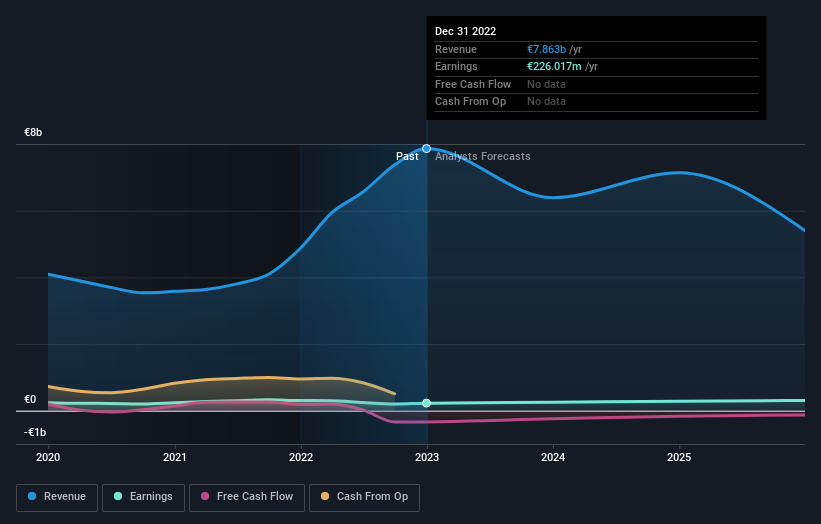Image resolution: width=821 pixels, height=524 pixels.
Task: Toggle the Earnings legend button
Action: pos(143,497)
